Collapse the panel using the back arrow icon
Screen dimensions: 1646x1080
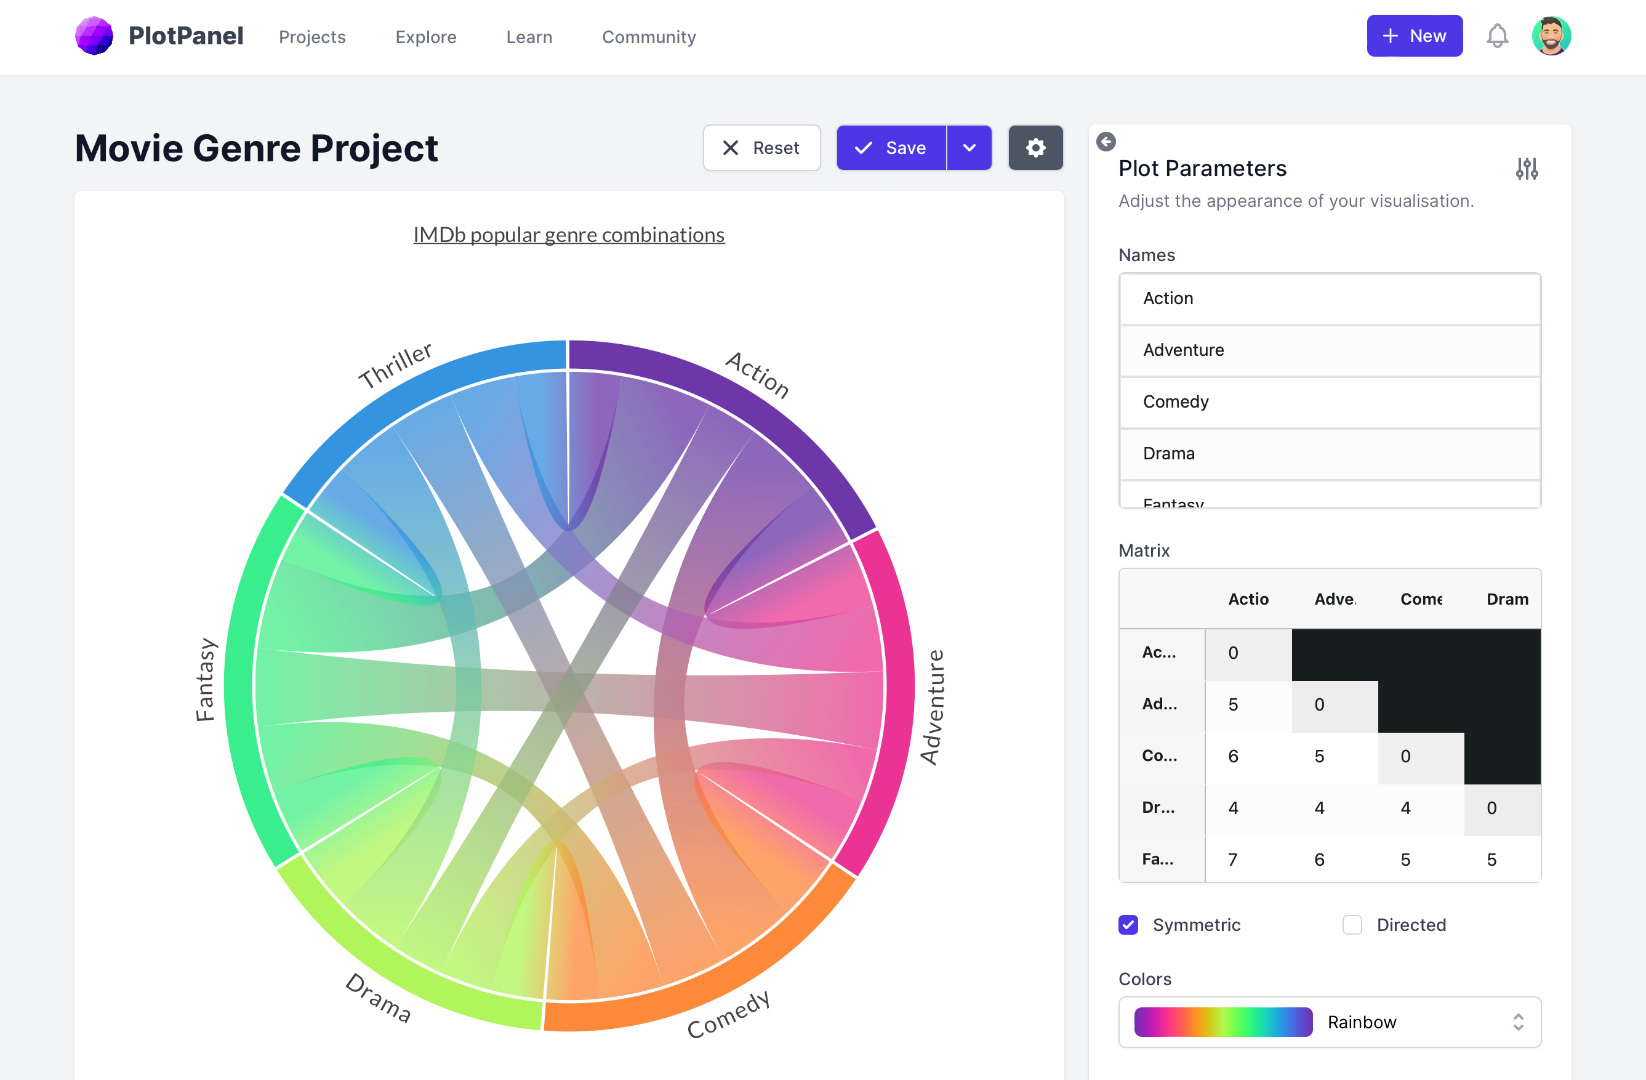[x=1105, y=142]
